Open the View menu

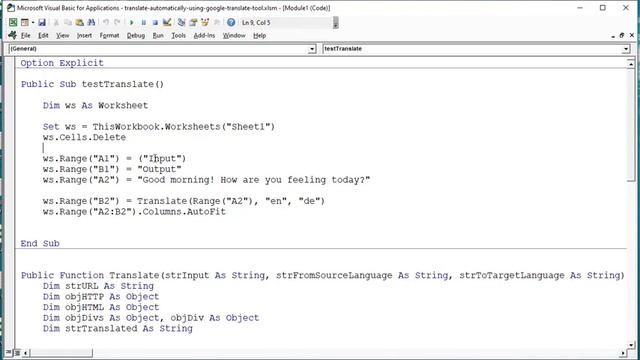coord(62,36)
